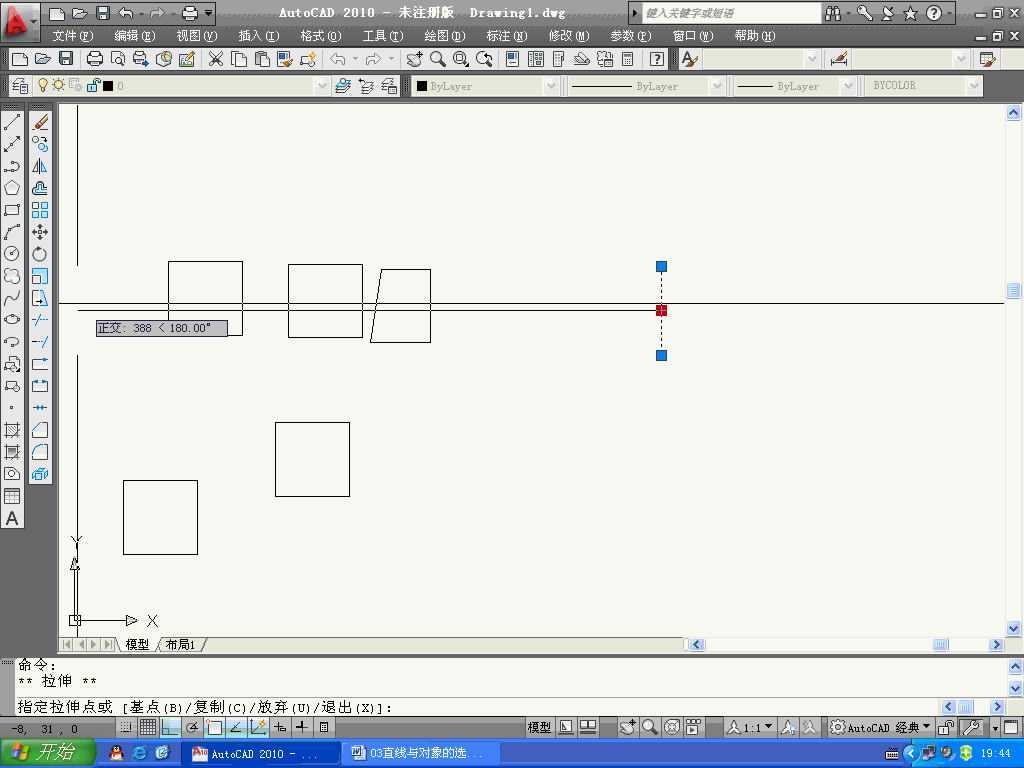Toggle Dynamic Input in status bar
Image resolution: width=1024 pixels, height=768 pixels.
pyautogui.click(x=280, y=727)
